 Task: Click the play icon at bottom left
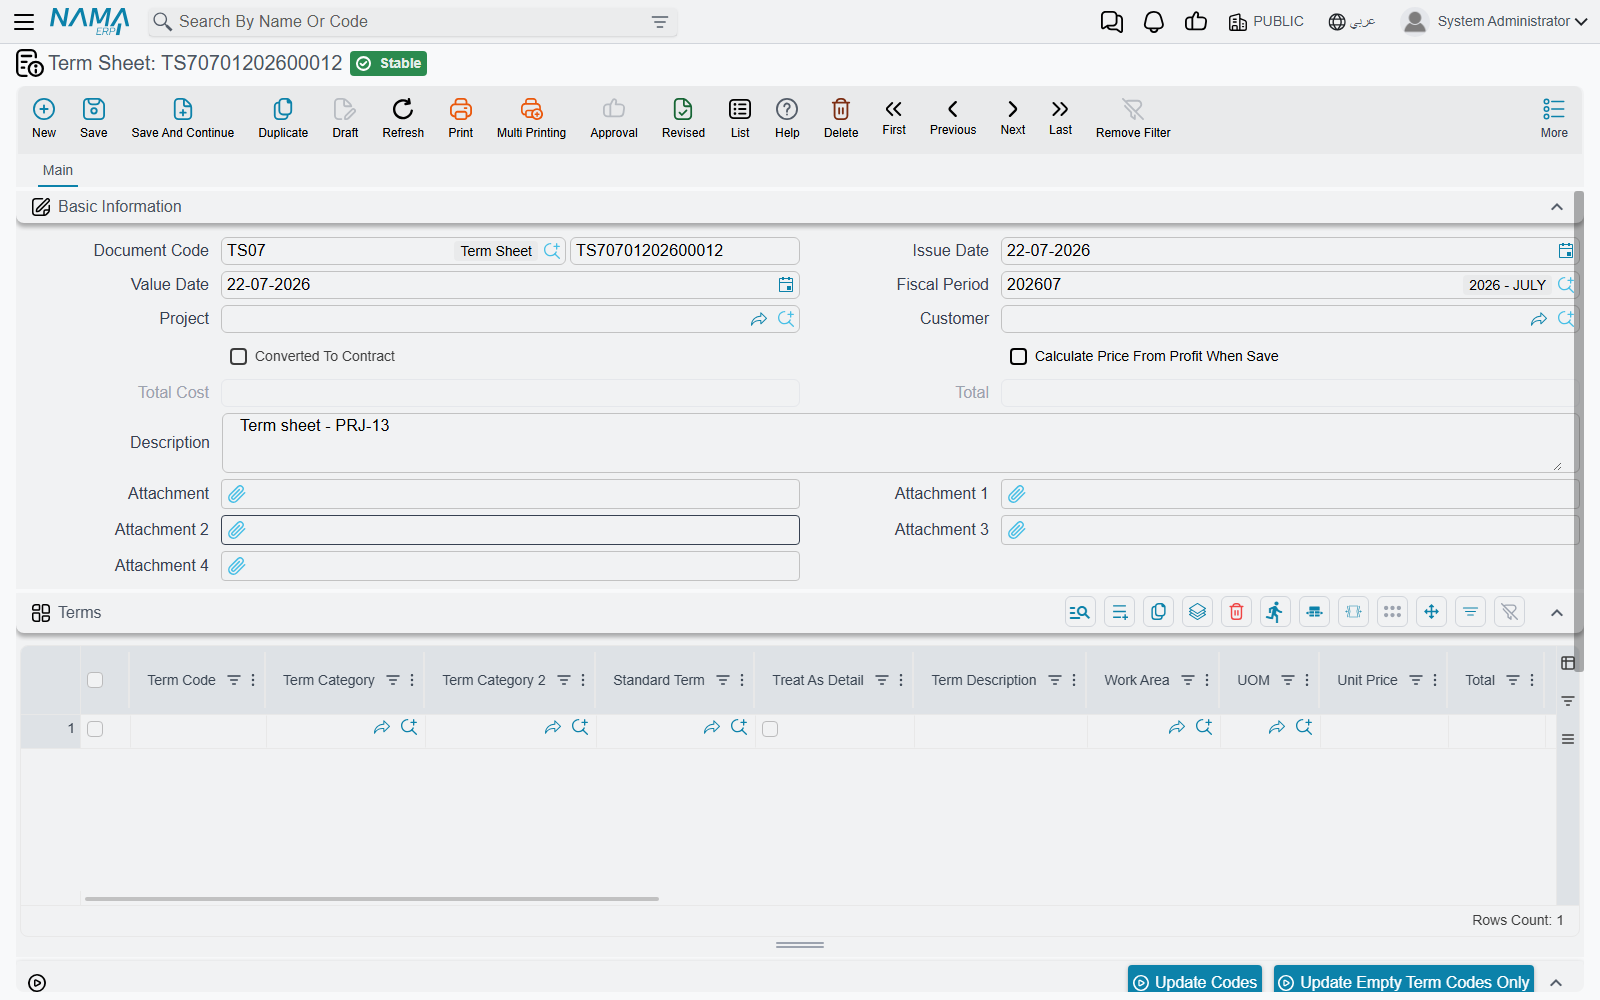[x=37, y=983]
